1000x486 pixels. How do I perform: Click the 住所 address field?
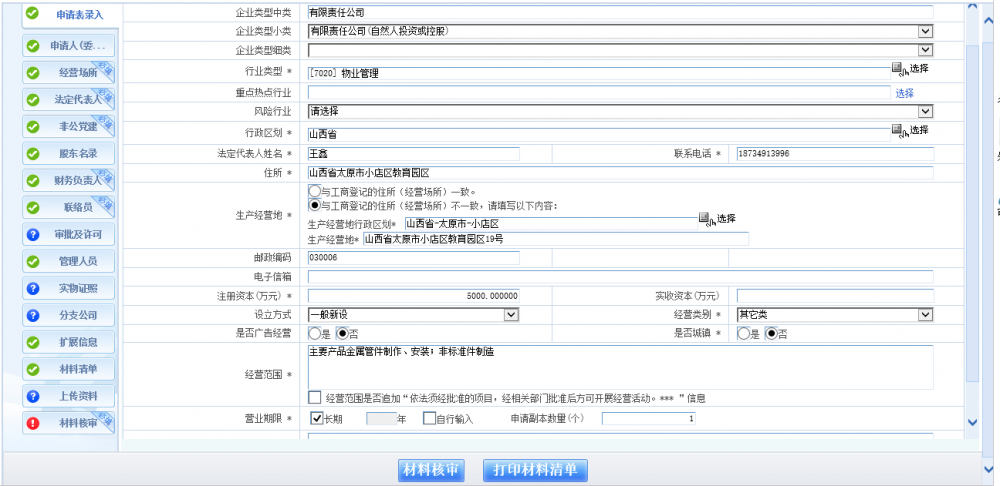click(621, 173)
